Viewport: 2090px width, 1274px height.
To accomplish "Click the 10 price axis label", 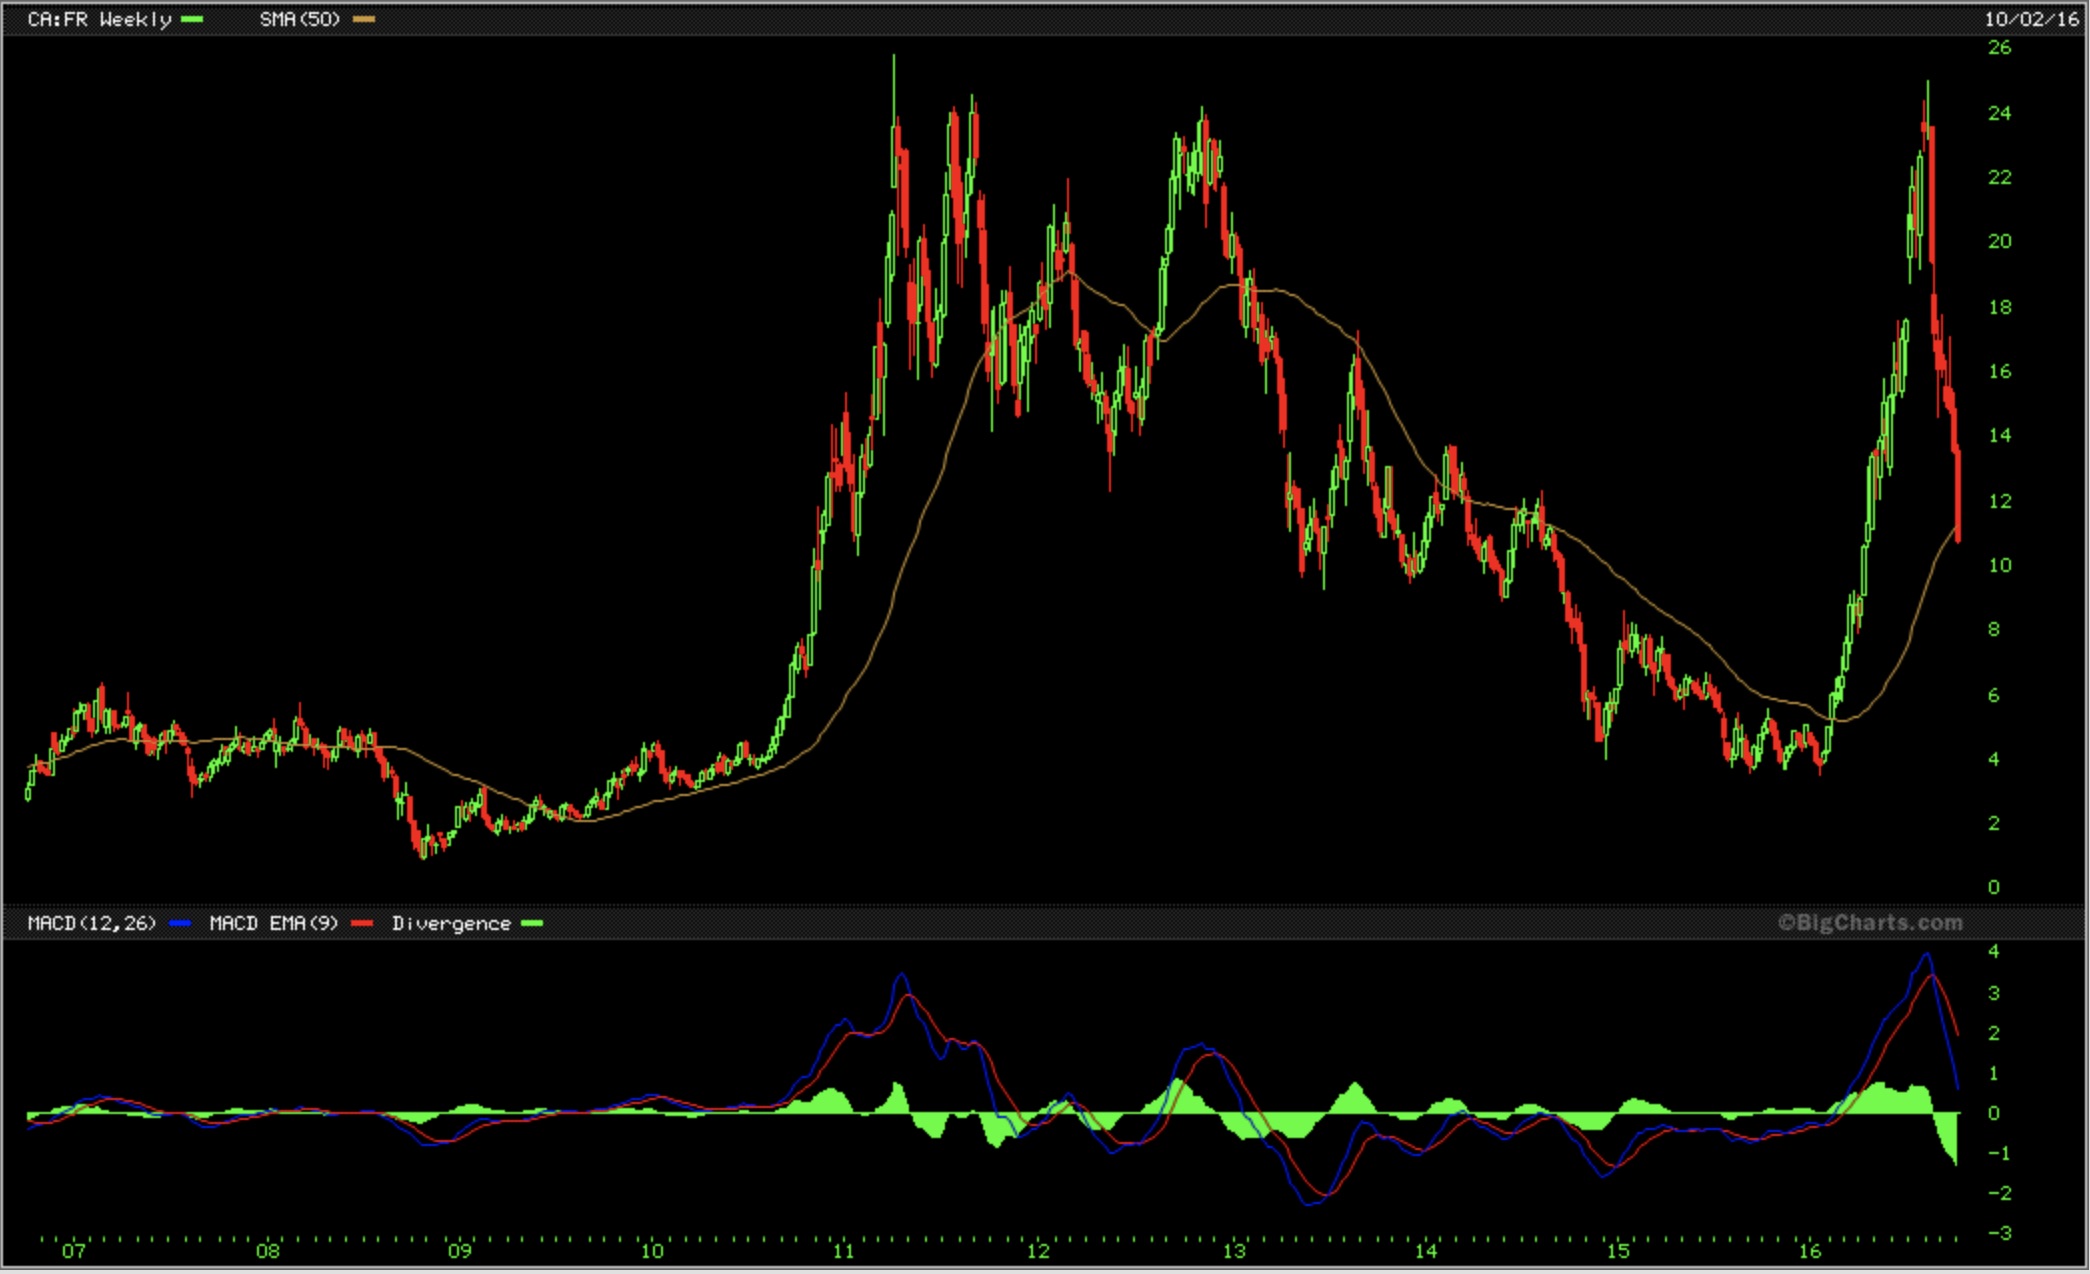I will click(1999, 565).
